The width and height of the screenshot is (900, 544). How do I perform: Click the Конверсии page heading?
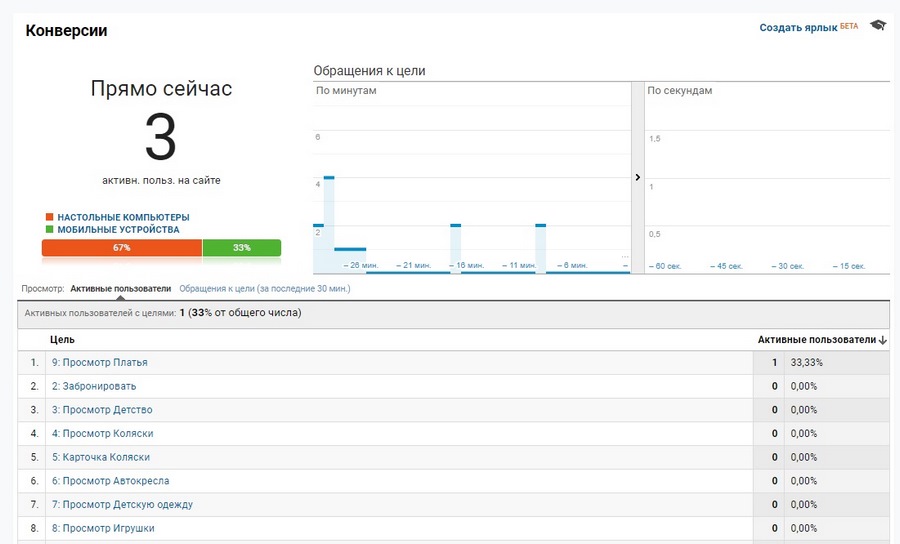[66, 30]
